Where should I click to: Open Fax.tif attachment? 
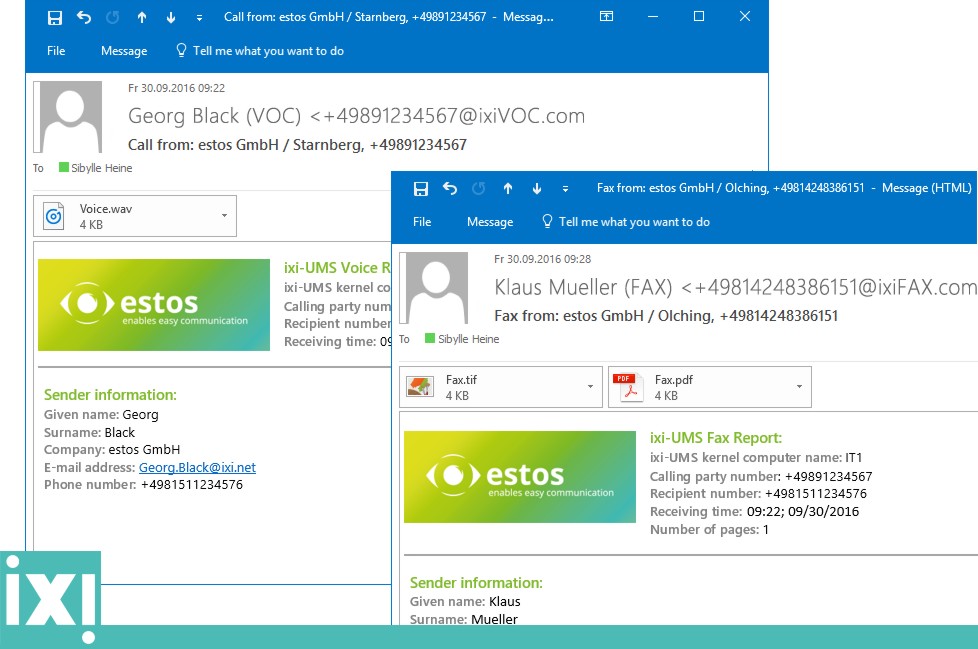point(501,387)
